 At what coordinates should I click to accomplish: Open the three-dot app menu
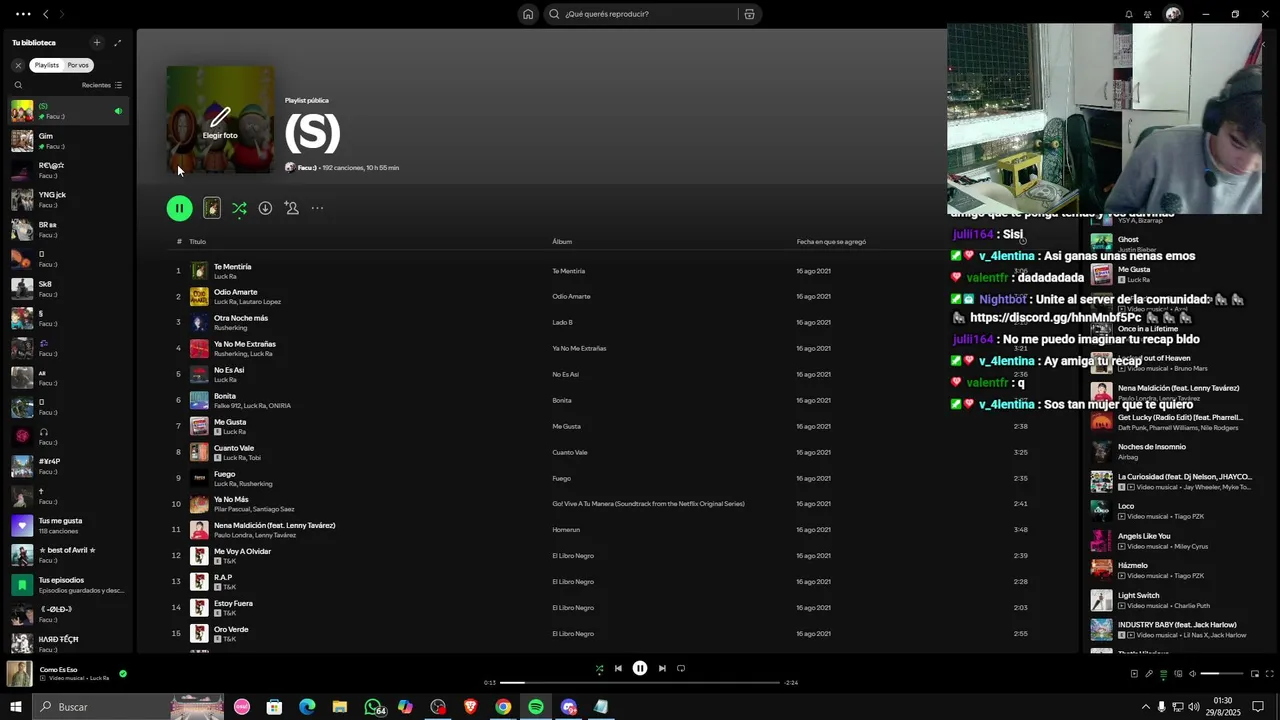coord(23,14)
